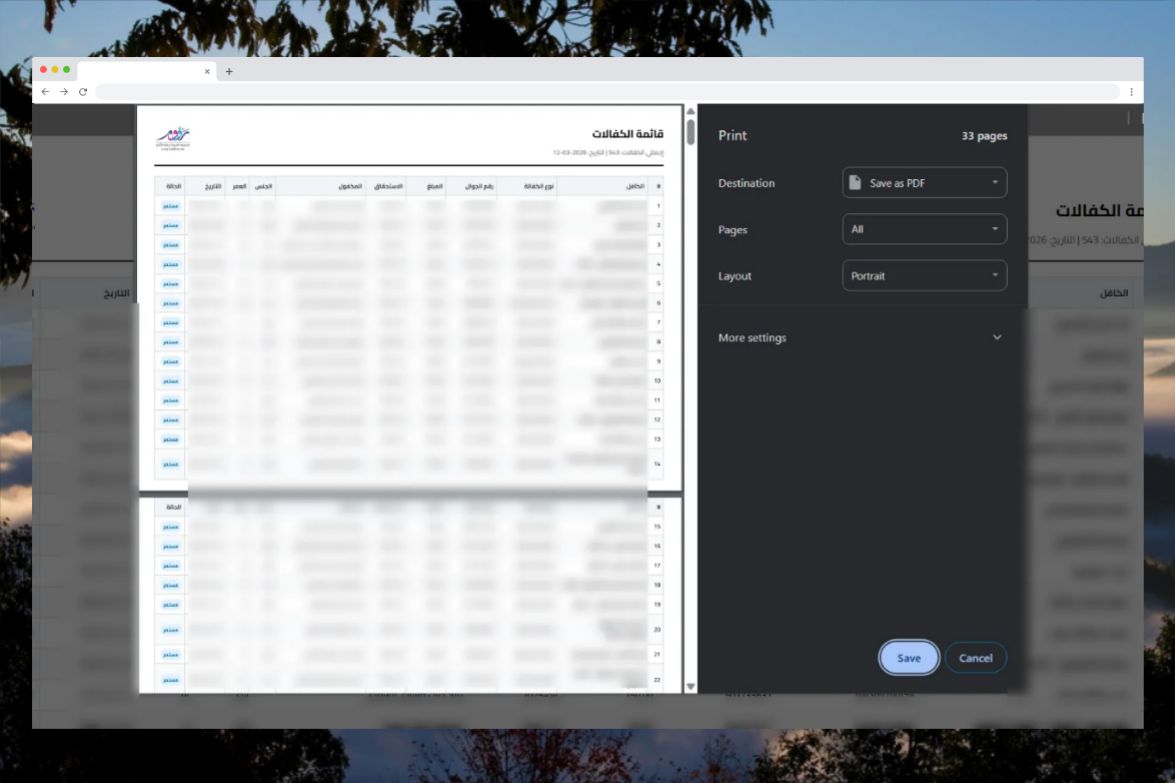
Task: Click row number 10 in the preview table
Action: click(x=656, y=381)
